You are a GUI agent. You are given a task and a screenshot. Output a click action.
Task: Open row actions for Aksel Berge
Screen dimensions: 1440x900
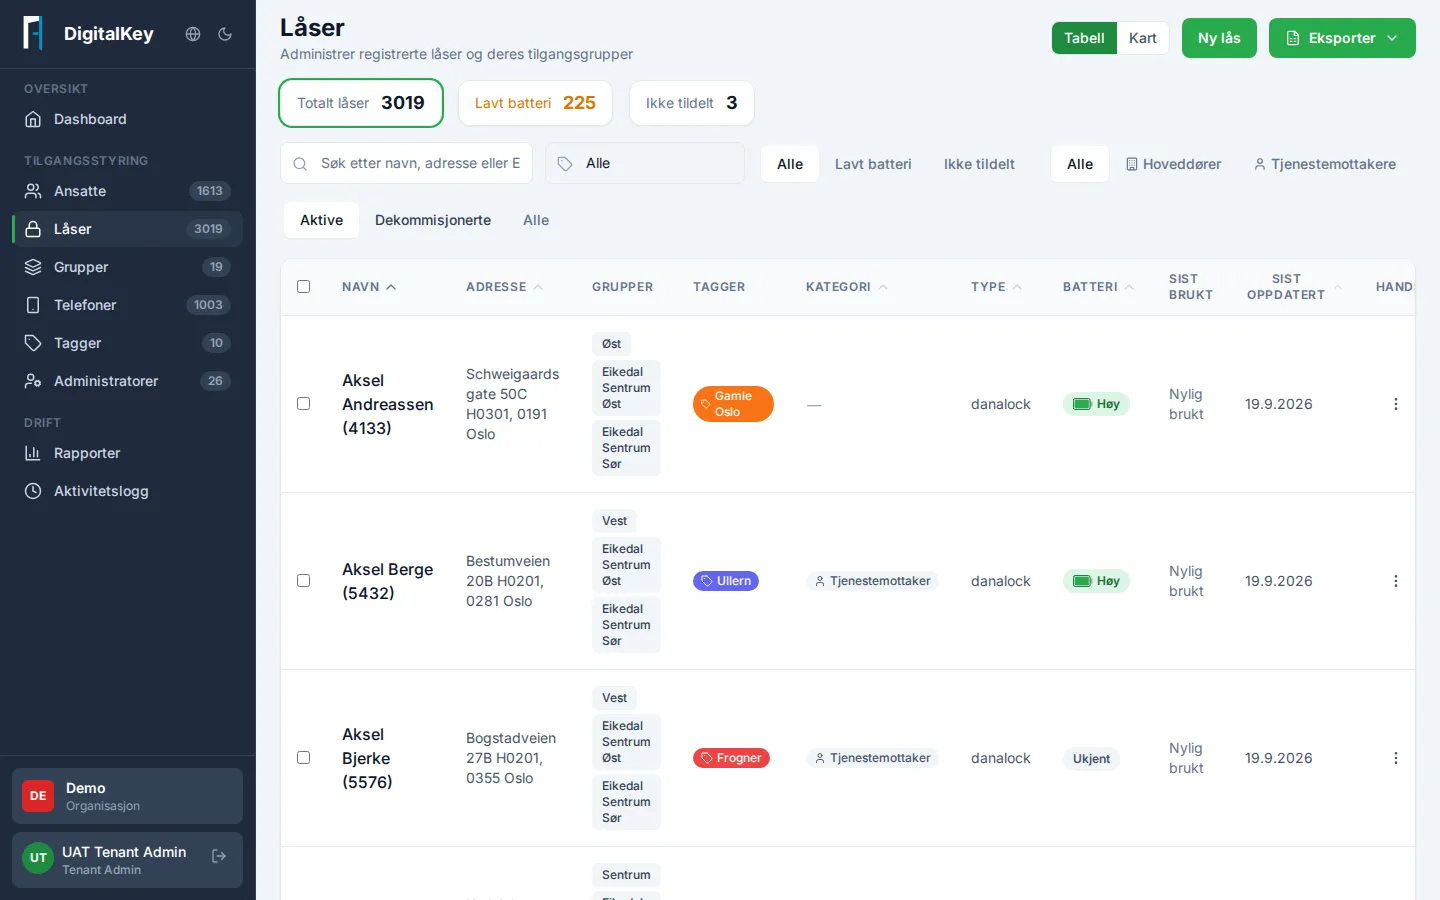1396,581
